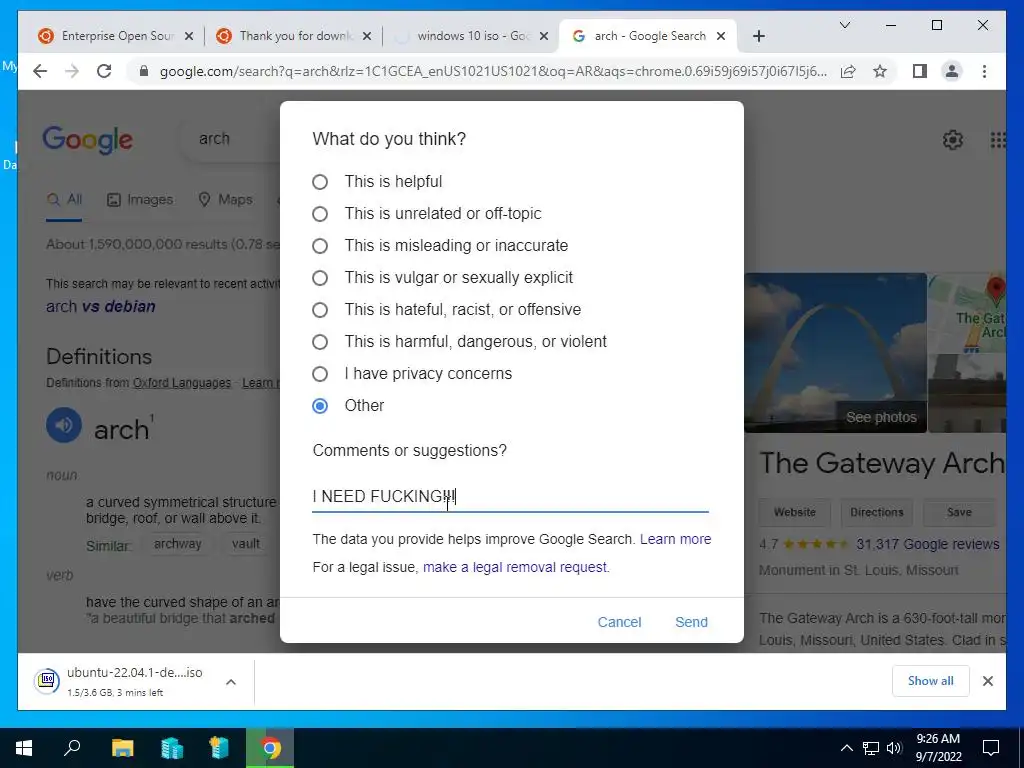This screenshot has width=1024, height=768.
Task: Play pronunciation of 'arch' speaker icon
Action: pos(64,425)
